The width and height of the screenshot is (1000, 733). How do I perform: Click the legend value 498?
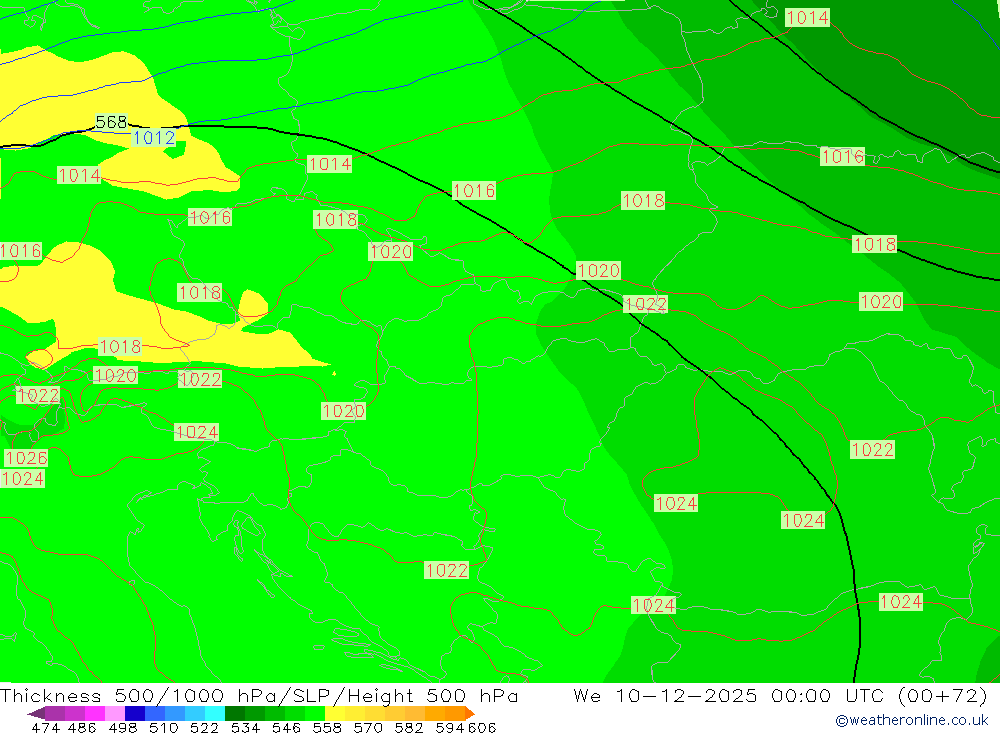pyautogui.click(x=123, y=727)
